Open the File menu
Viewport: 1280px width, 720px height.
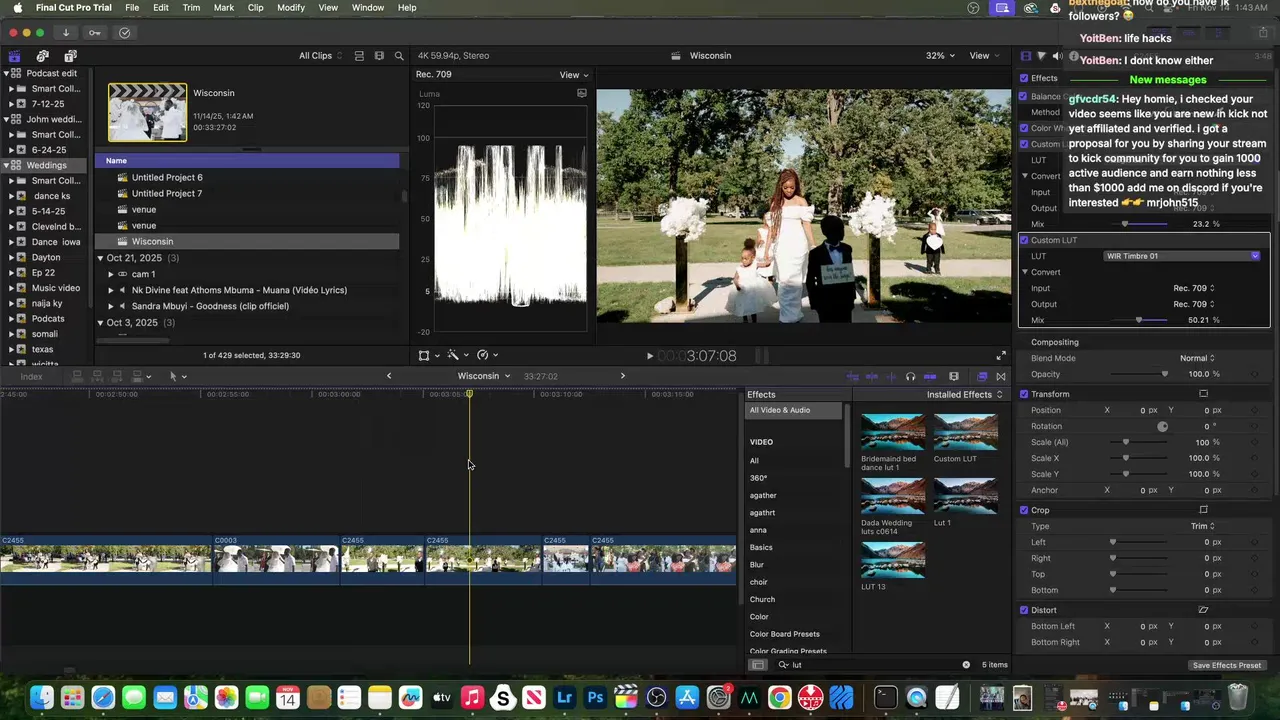pyautogui.click(x=132, y=8)
